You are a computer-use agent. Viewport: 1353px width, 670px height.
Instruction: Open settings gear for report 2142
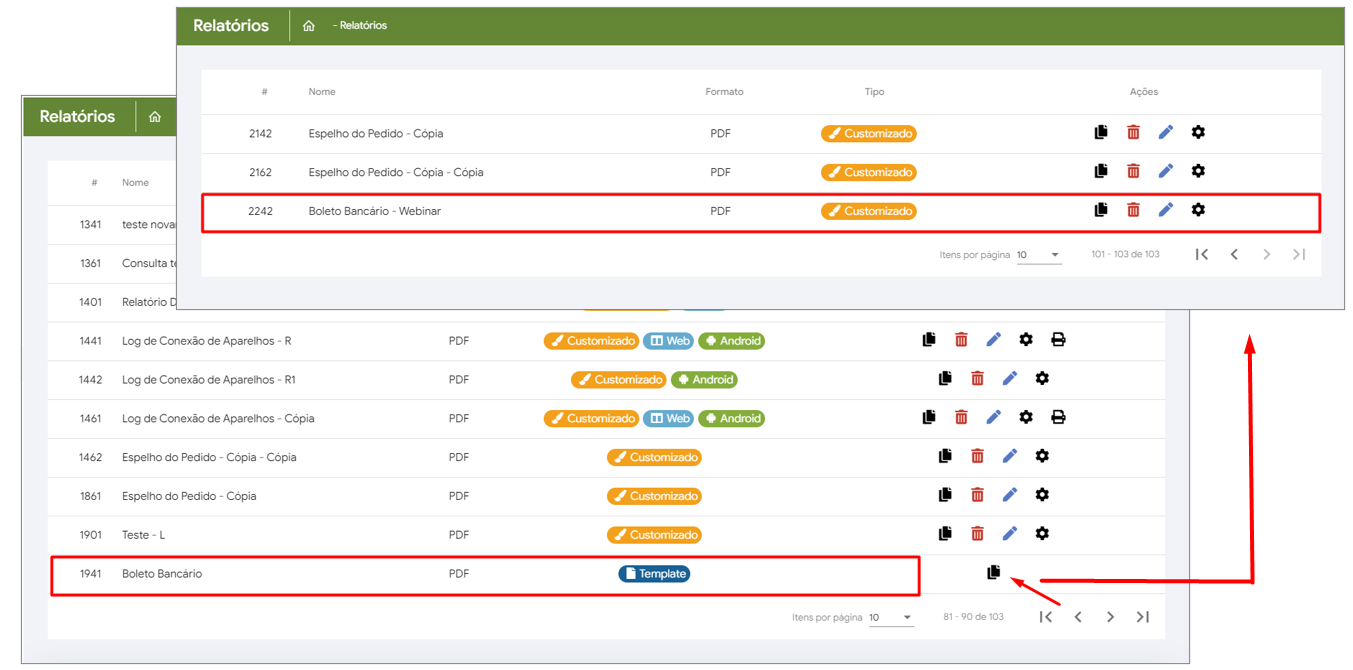(x=1198, y=132)
